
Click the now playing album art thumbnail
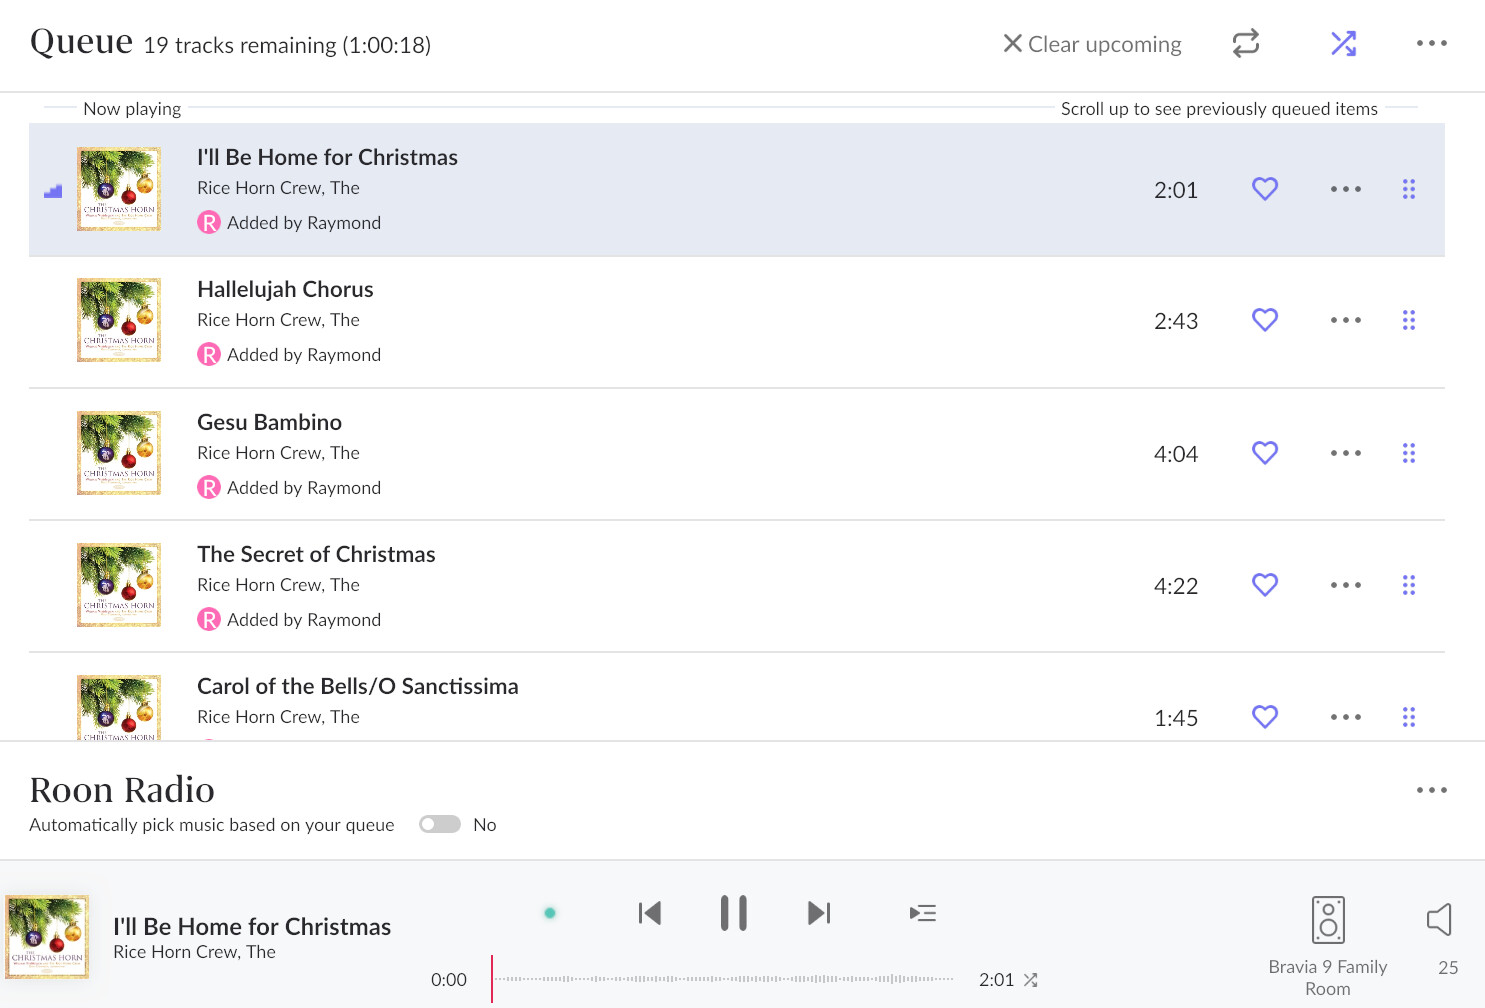(x=48, y=936)
